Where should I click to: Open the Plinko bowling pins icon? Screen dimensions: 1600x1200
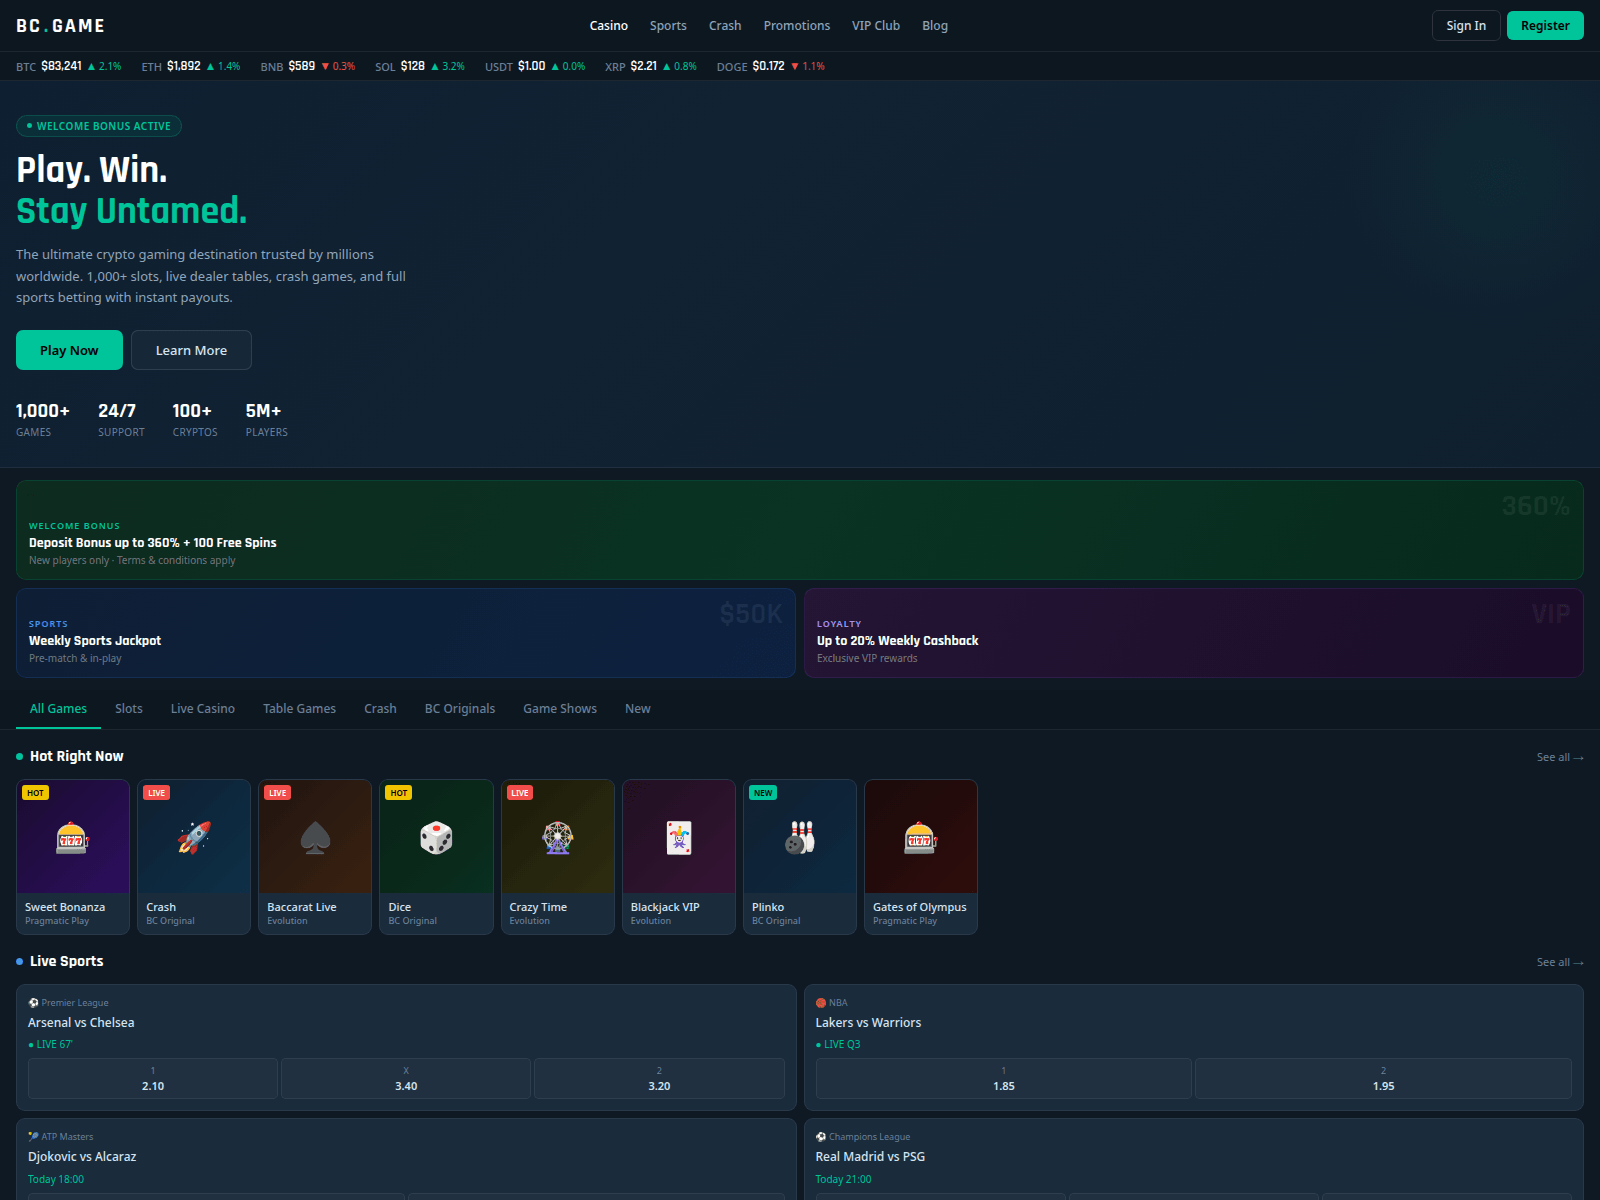click(x=799, y=840)
